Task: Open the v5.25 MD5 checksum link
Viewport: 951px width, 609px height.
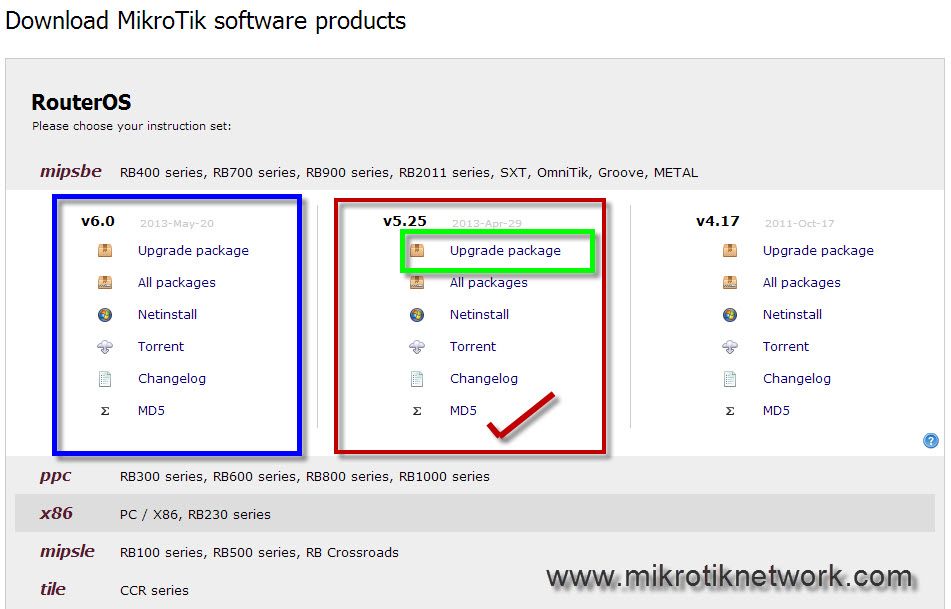Action: click(463, 411)
